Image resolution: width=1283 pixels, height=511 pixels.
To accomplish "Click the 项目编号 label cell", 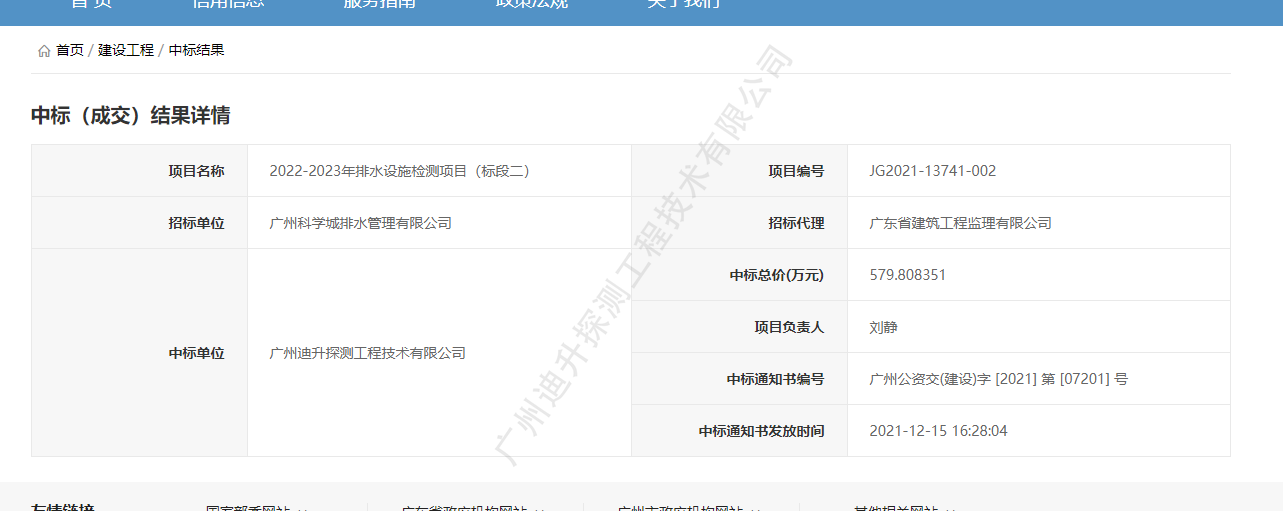I will [740, 171].
